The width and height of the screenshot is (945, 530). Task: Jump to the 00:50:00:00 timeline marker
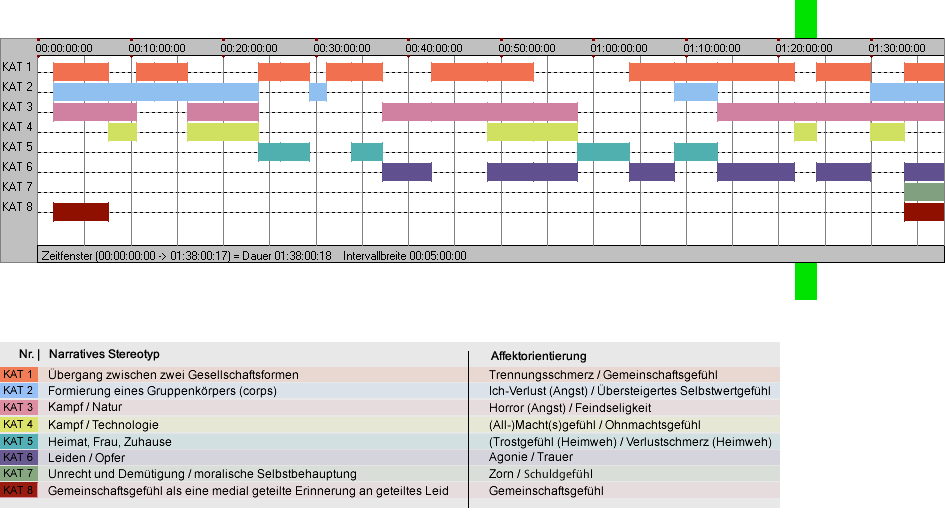[527, 48]
